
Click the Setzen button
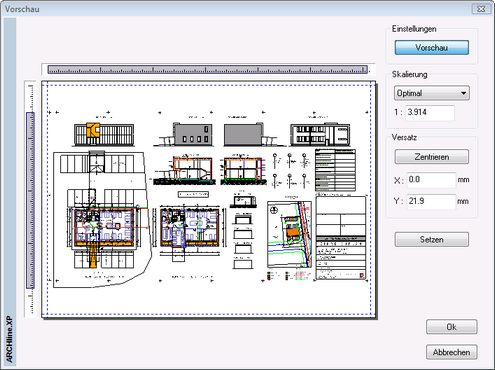[x=432, y=239]
